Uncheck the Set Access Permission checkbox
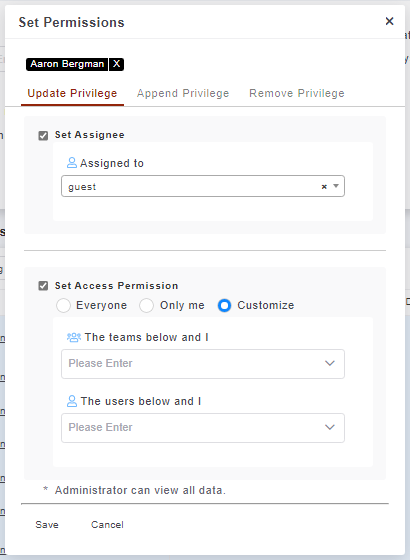 click(x=43, y=286)
